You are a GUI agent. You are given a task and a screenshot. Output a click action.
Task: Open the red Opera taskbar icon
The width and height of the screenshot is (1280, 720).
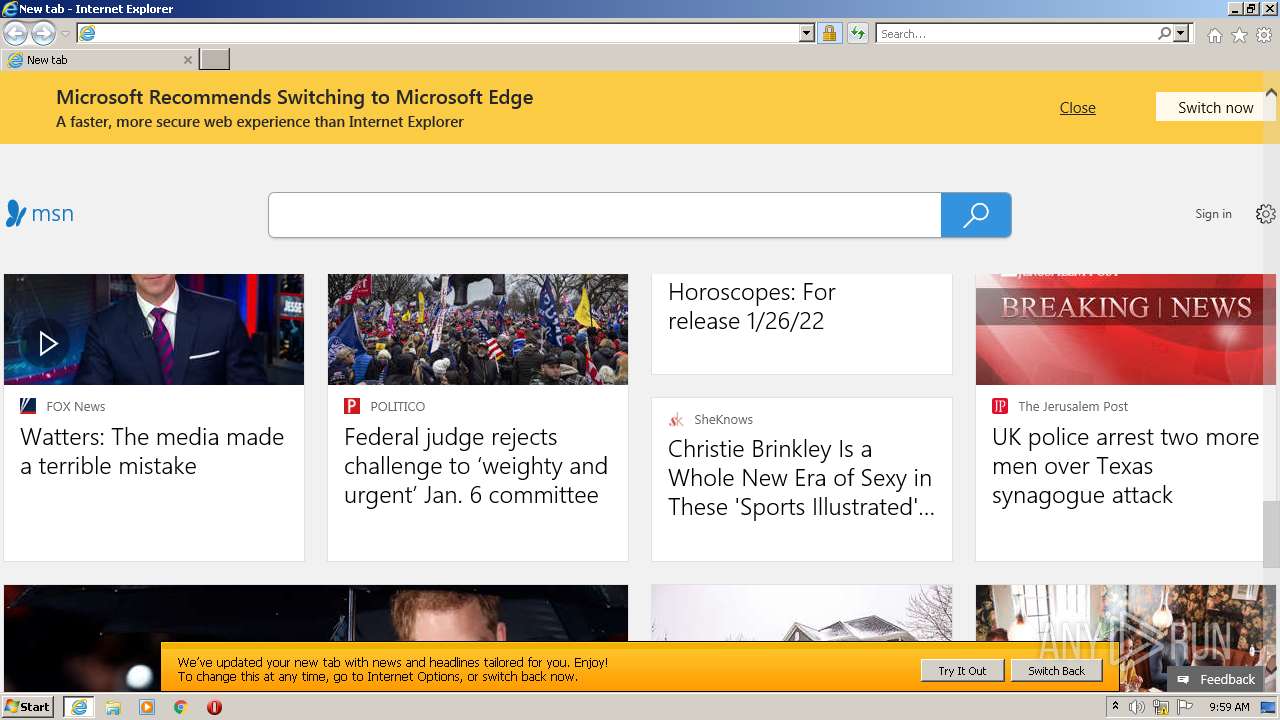coord(214,707)
